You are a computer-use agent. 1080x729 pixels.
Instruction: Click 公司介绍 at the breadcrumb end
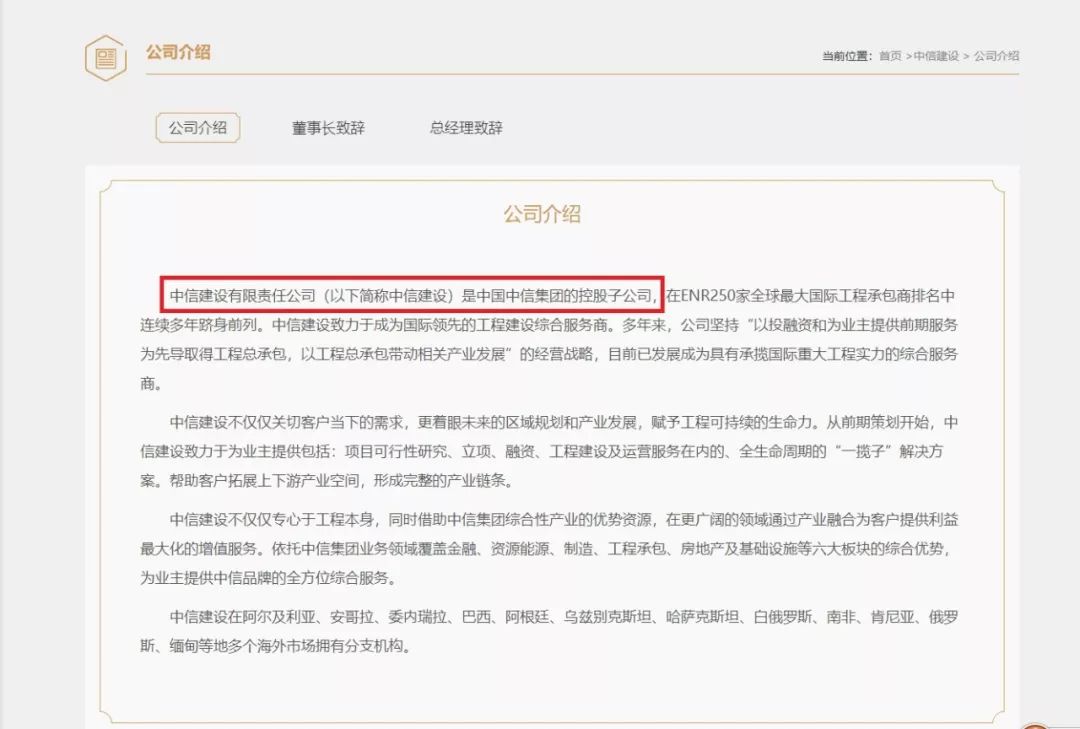pyautogui.click(x=996, y=56)
